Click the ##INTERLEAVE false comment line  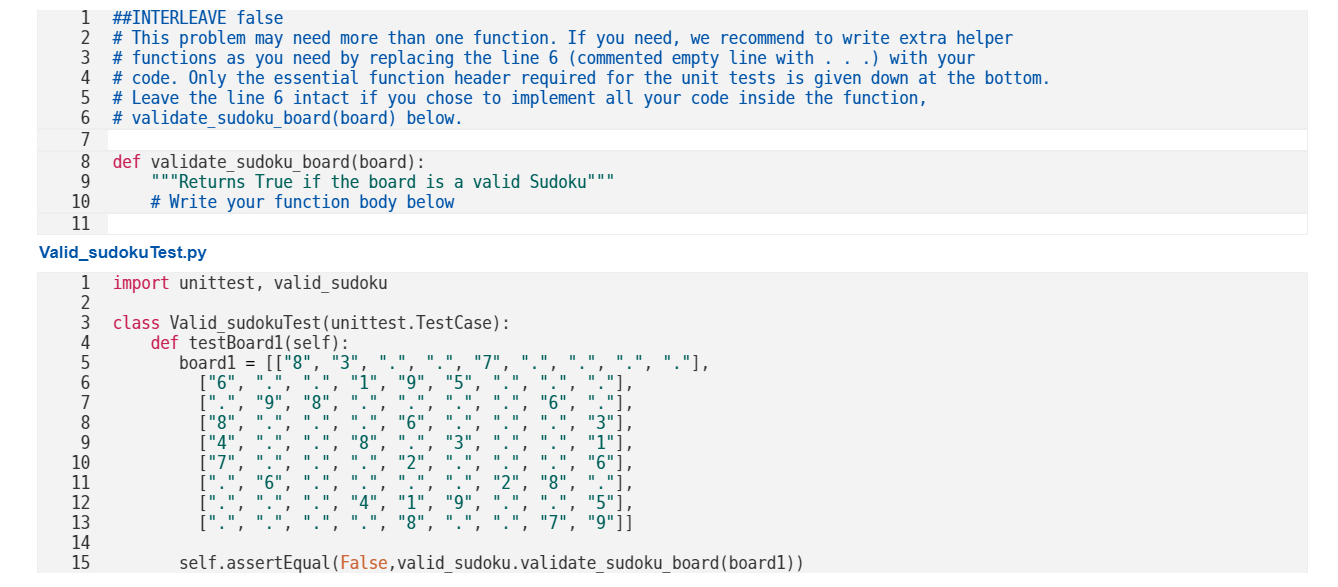click(x=198, y=18)
